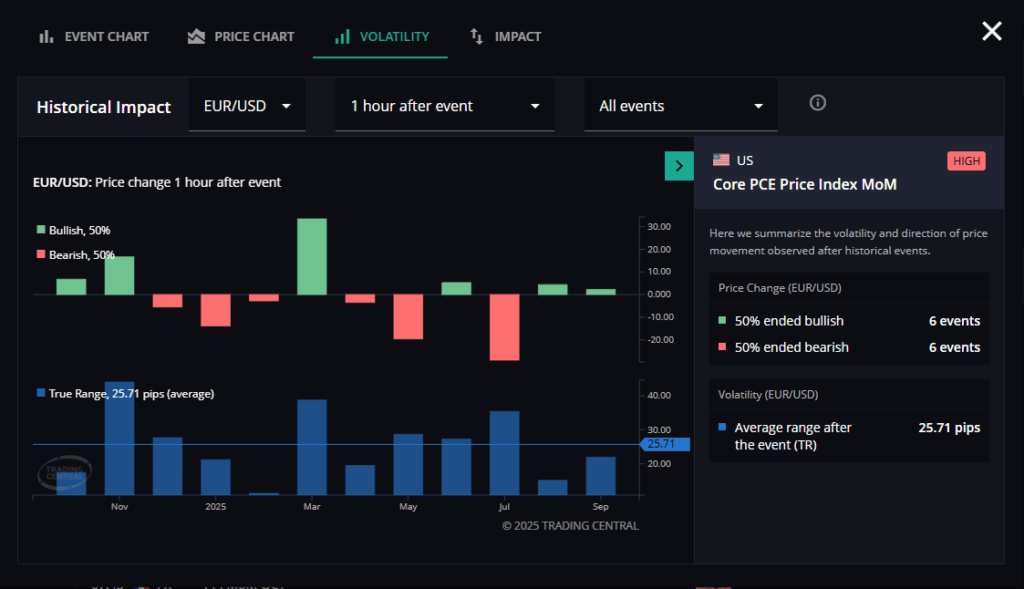Click the Price Chart mountain icon
Viewport: 1024px width, 589px height.
196,37
